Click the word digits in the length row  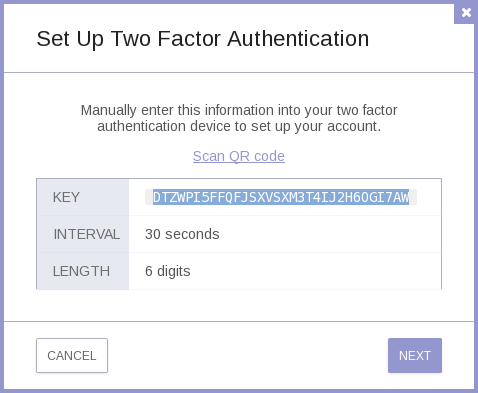click(x=174, y=271)
